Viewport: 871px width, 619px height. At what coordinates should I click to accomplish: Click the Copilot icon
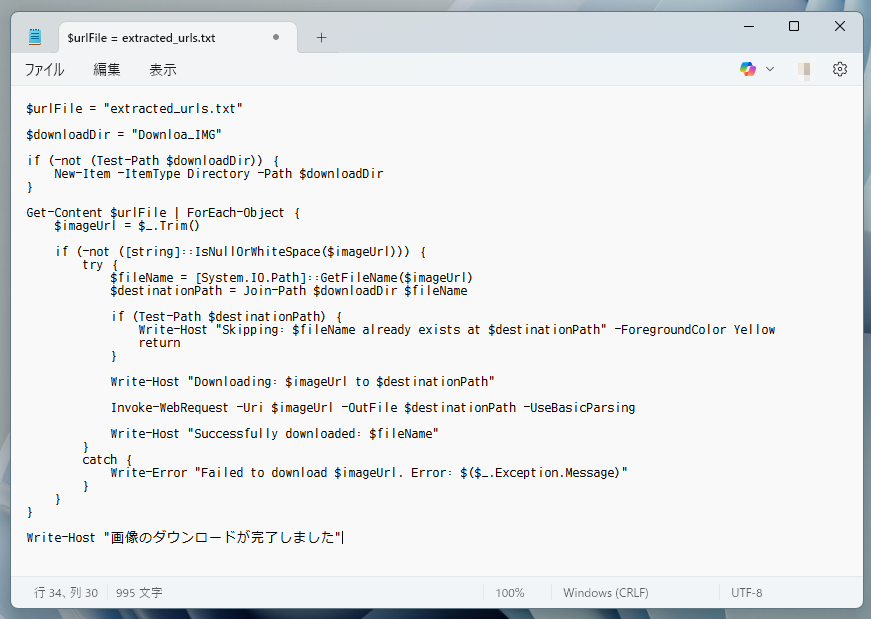(x=747, y=69)
